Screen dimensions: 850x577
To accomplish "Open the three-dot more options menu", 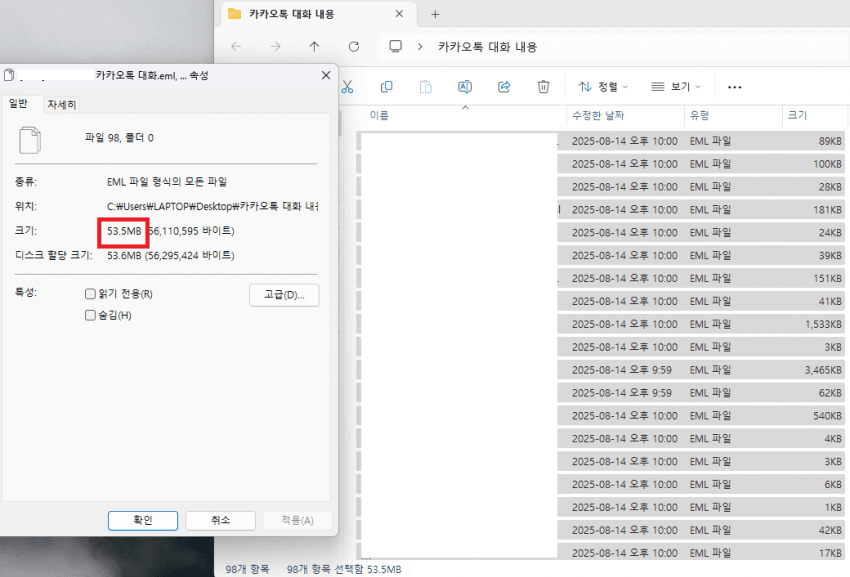I will click(734, 87).
